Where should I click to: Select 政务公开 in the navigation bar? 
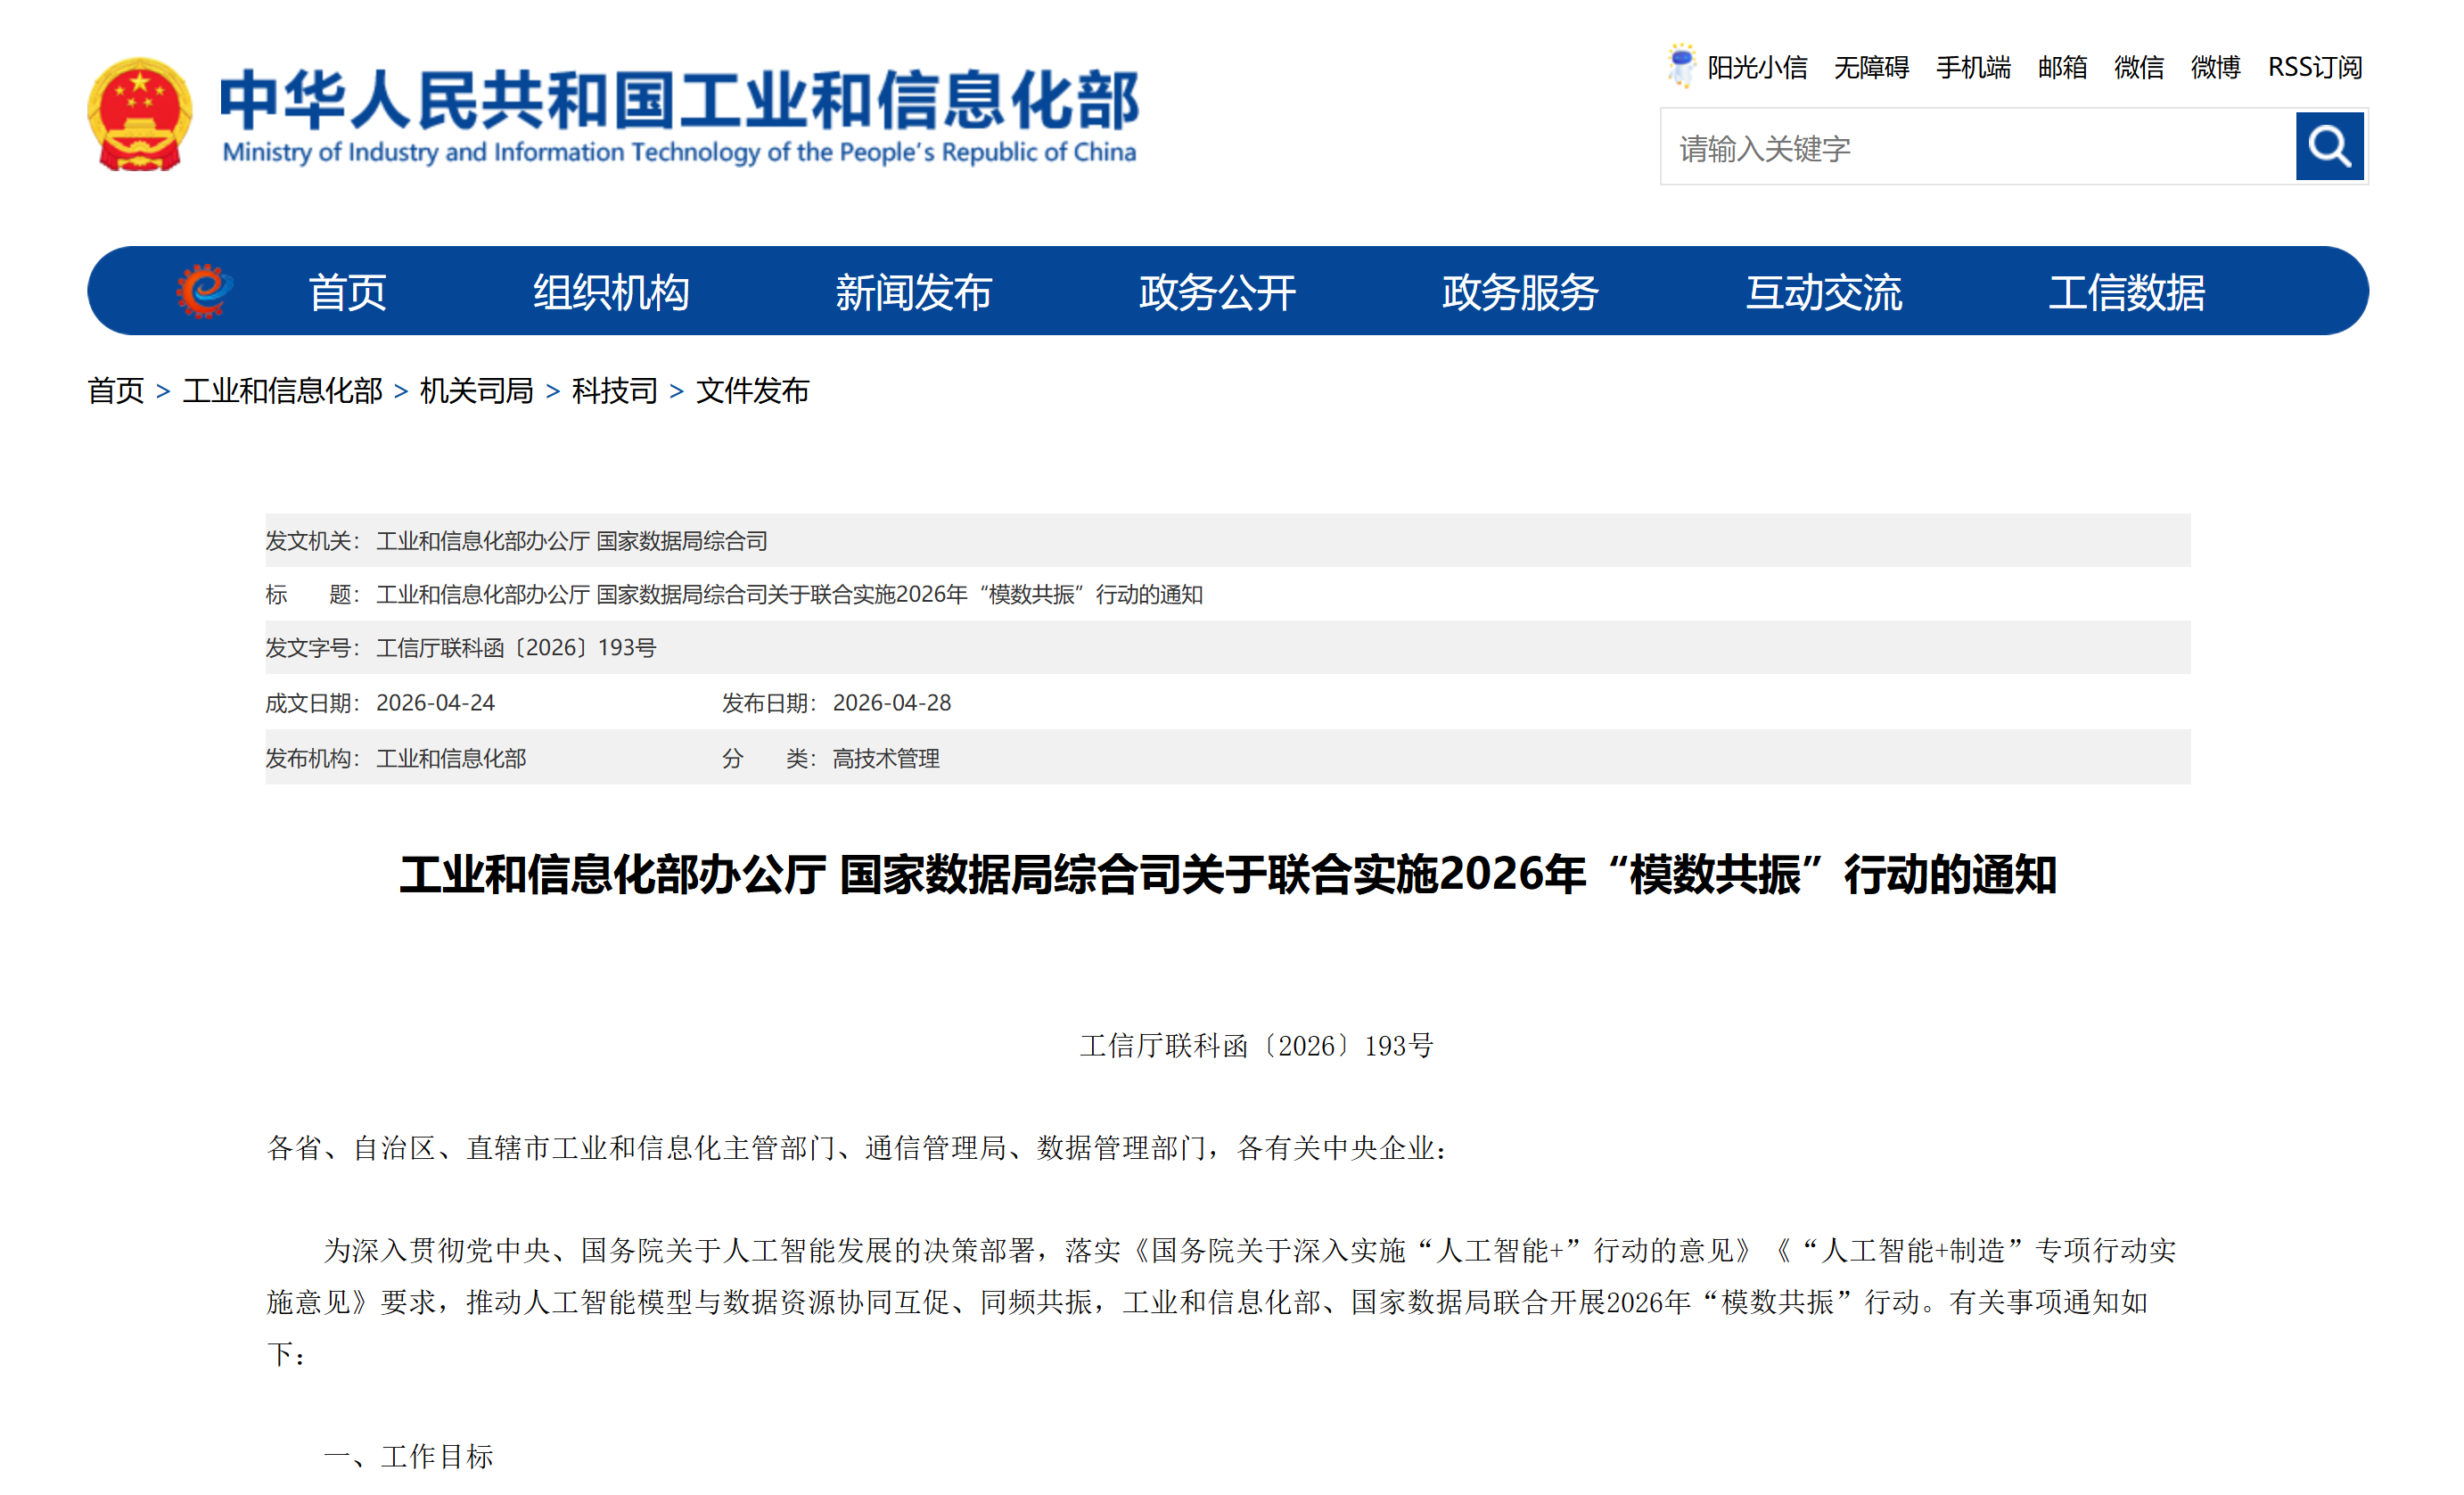(1217, 292)
